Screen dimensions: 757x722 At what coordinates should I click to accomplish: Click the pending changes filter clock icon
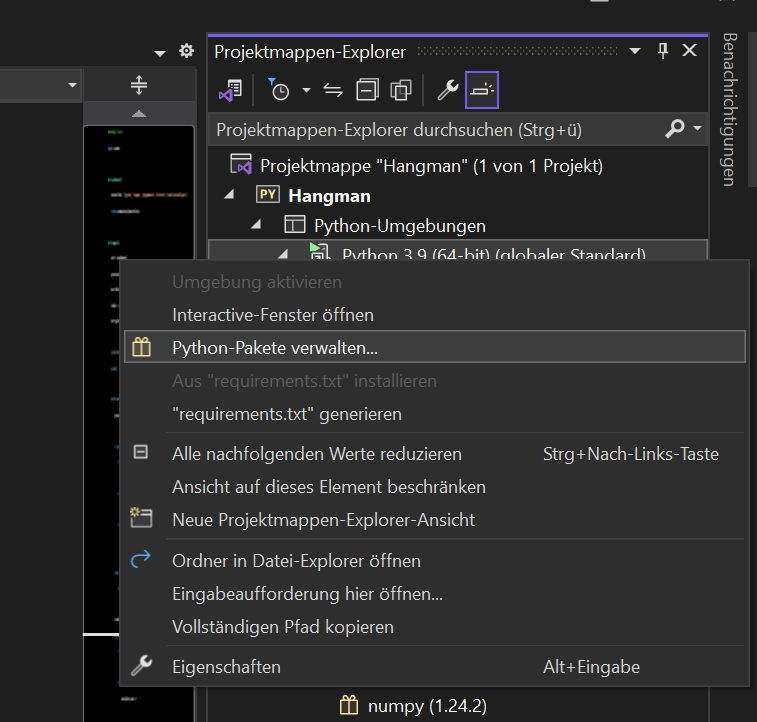coord(280,90)
